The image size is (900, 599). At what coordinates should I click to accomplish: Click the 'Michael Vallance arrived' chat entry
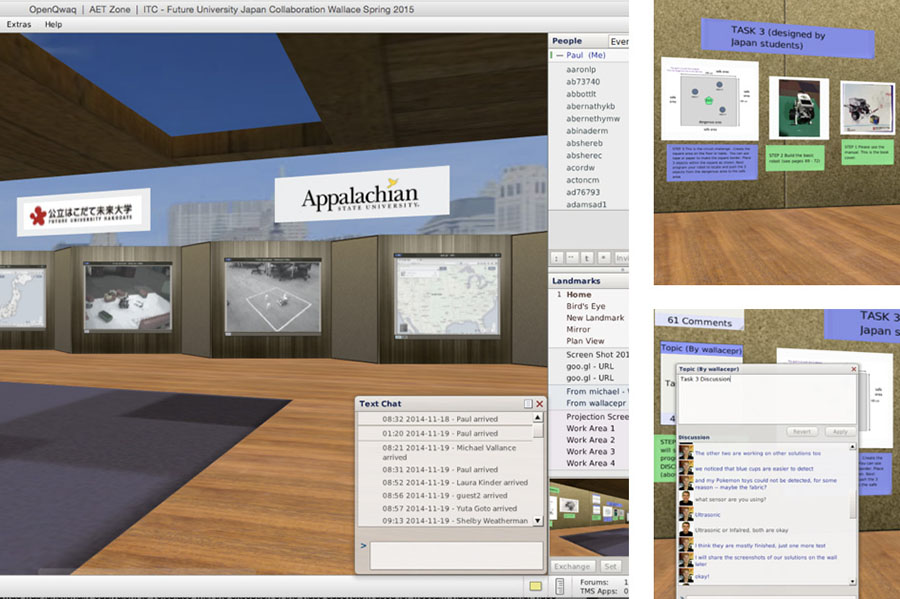coord(449,452)
